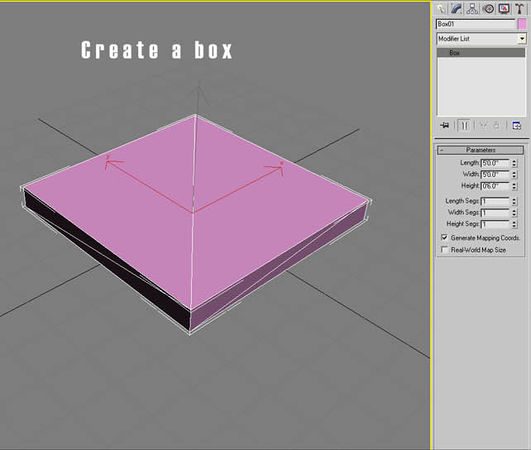Open Configure Modifier Sets icon
The image size is (531, 450).
[516, 126]
